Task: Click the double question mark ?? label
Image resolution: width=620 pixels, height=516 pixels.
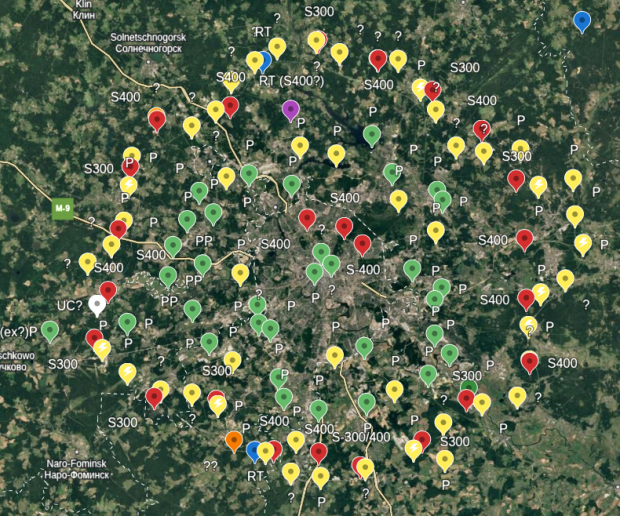Action: 210,466
